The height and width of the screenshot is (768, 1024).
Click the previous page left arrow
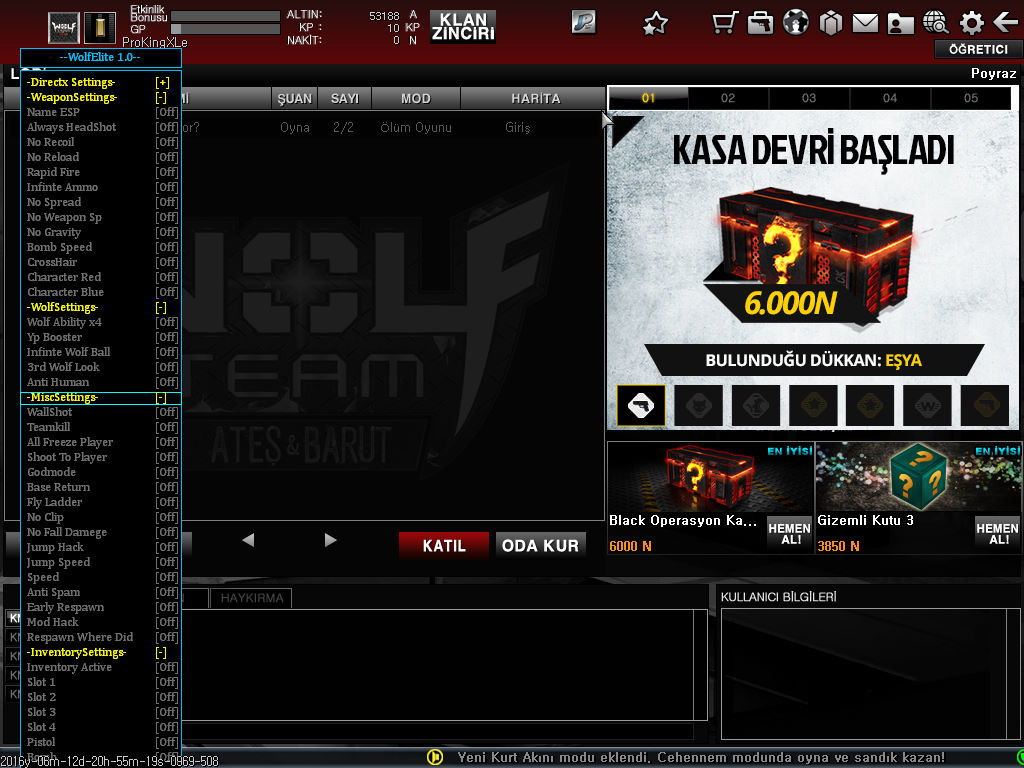[x=248, y=540]
